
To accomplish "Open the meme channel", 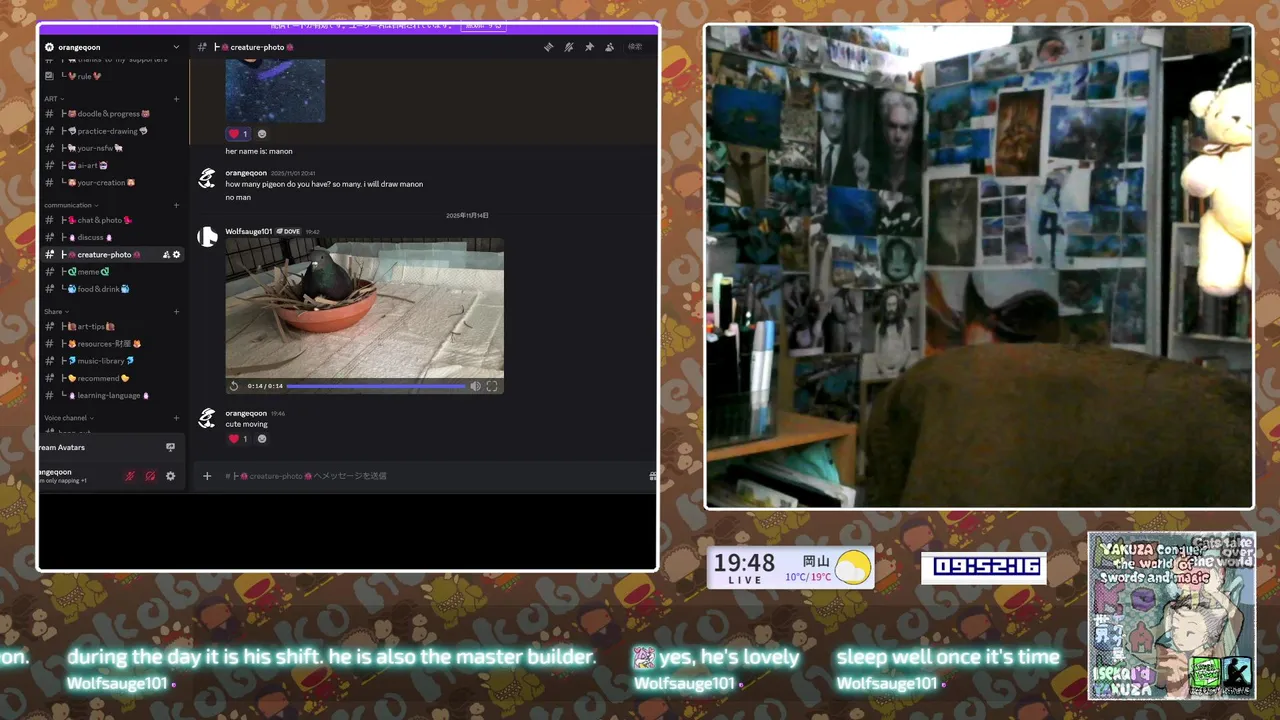I will tap(112, 272).
